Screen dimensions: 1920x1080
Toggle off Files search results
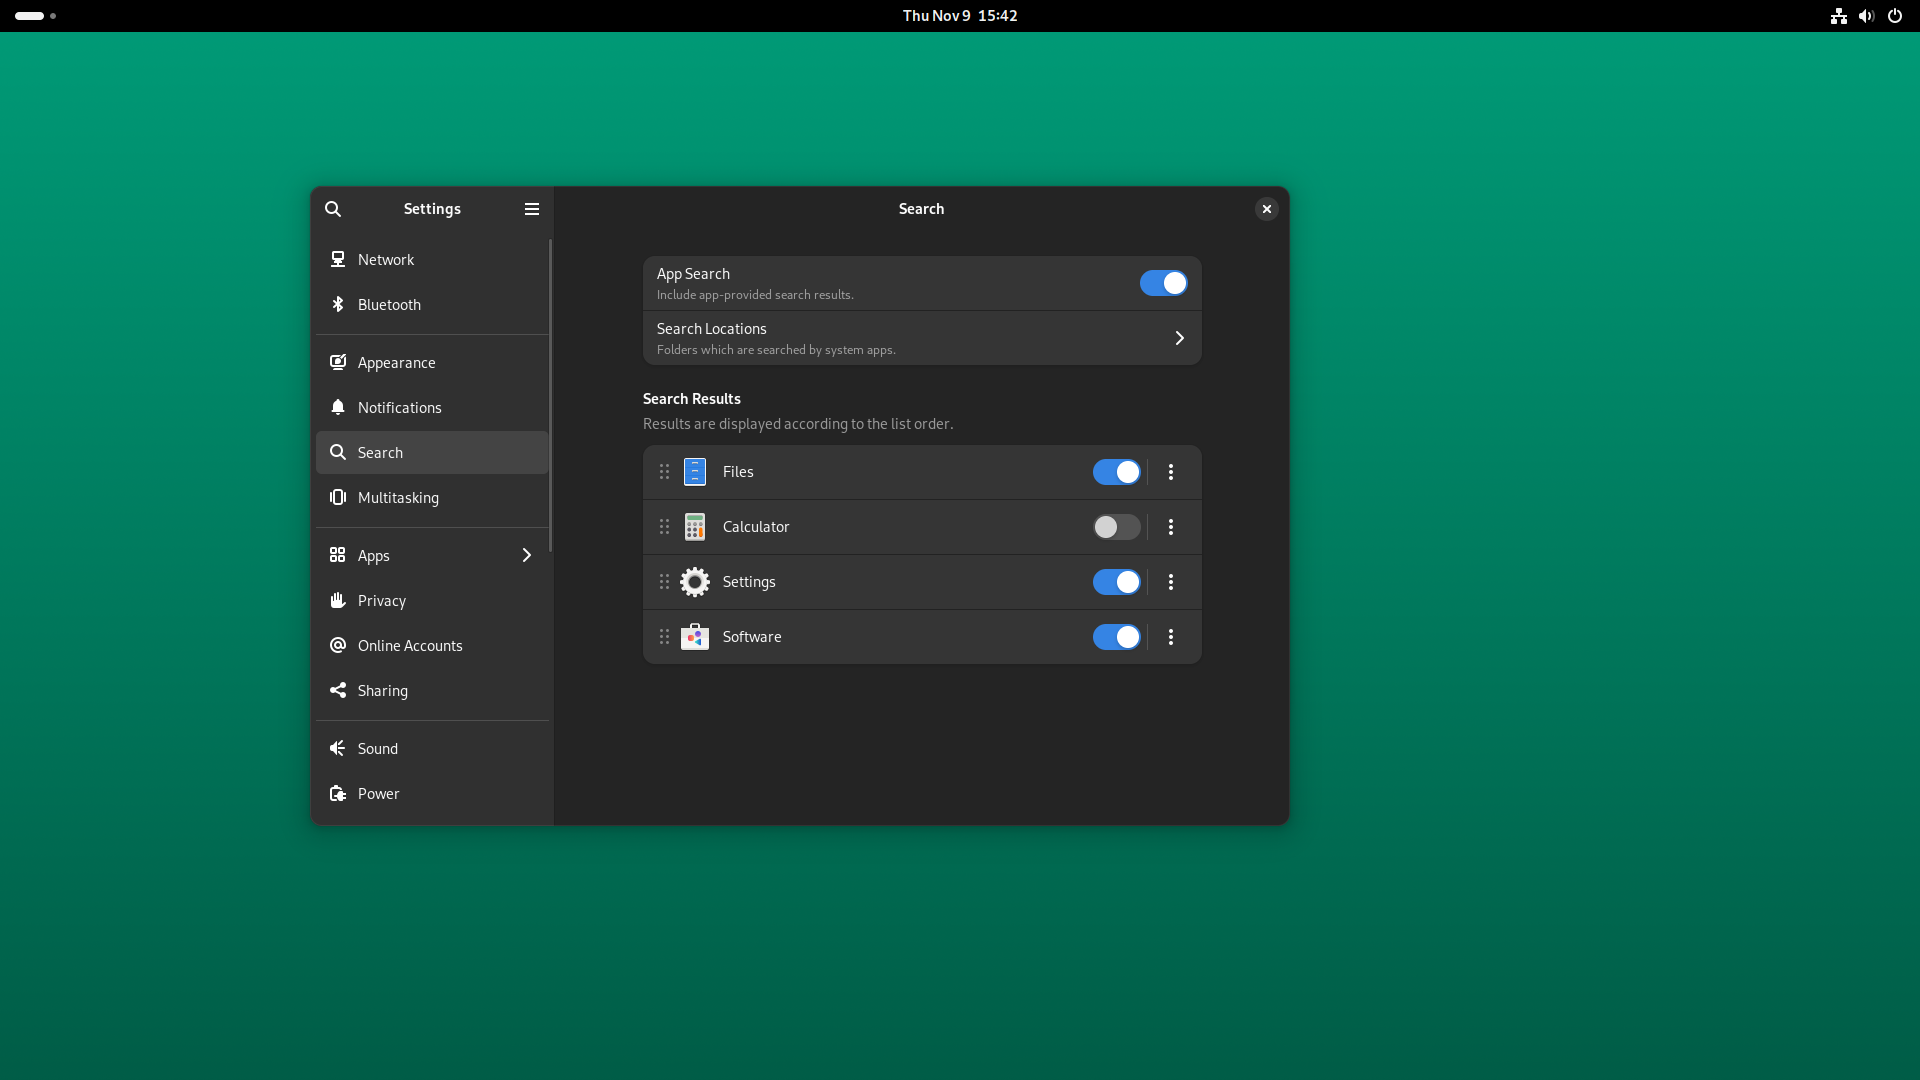click(x=1117, y=472)
